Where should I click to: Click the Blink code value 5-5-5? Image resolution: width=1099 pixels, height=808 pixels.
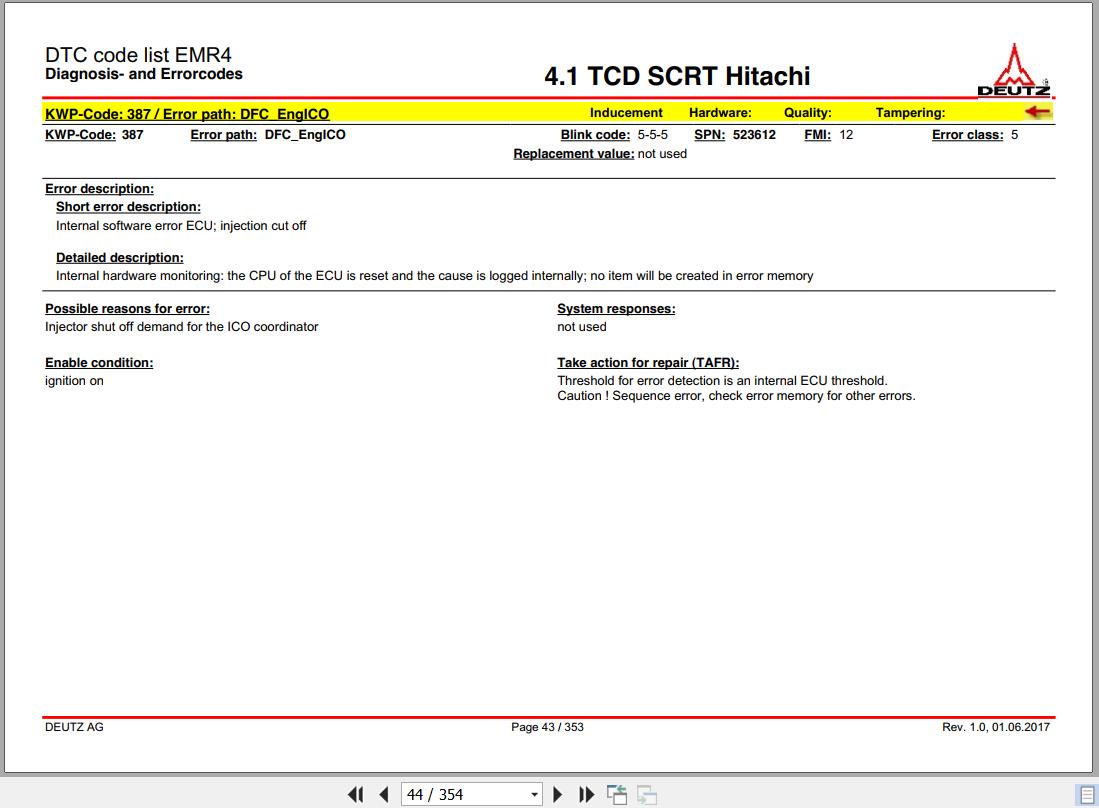pos(653,135)
